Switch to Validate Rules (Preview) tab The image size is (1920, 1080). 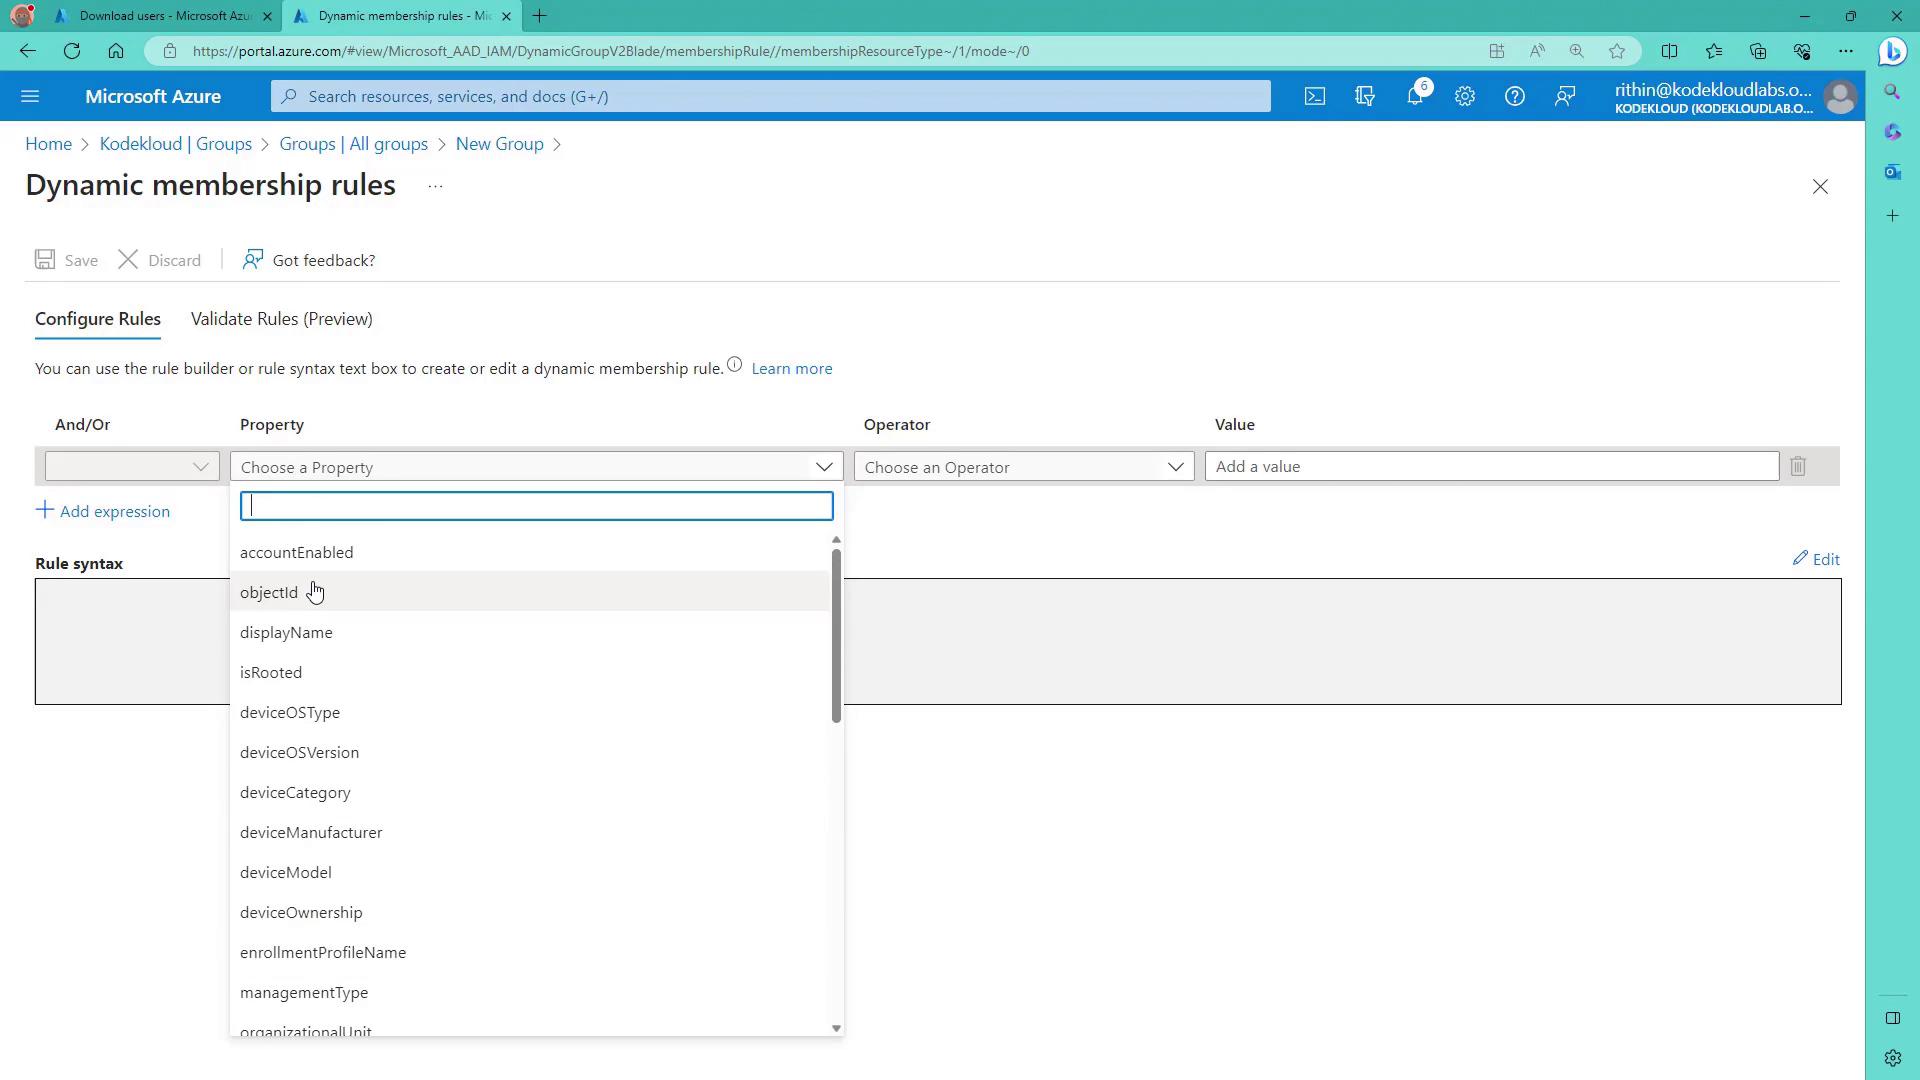[x=281, y=319]
